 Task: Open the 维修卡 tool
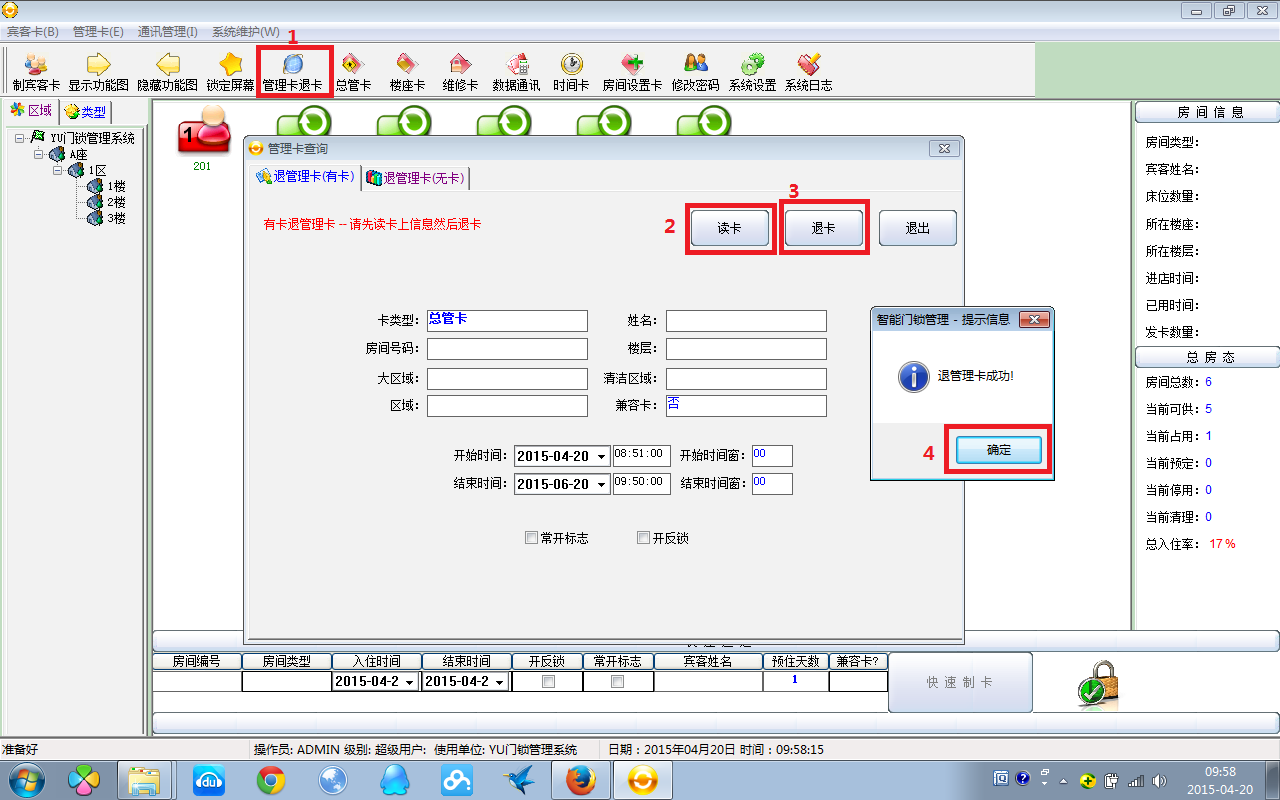460,72
